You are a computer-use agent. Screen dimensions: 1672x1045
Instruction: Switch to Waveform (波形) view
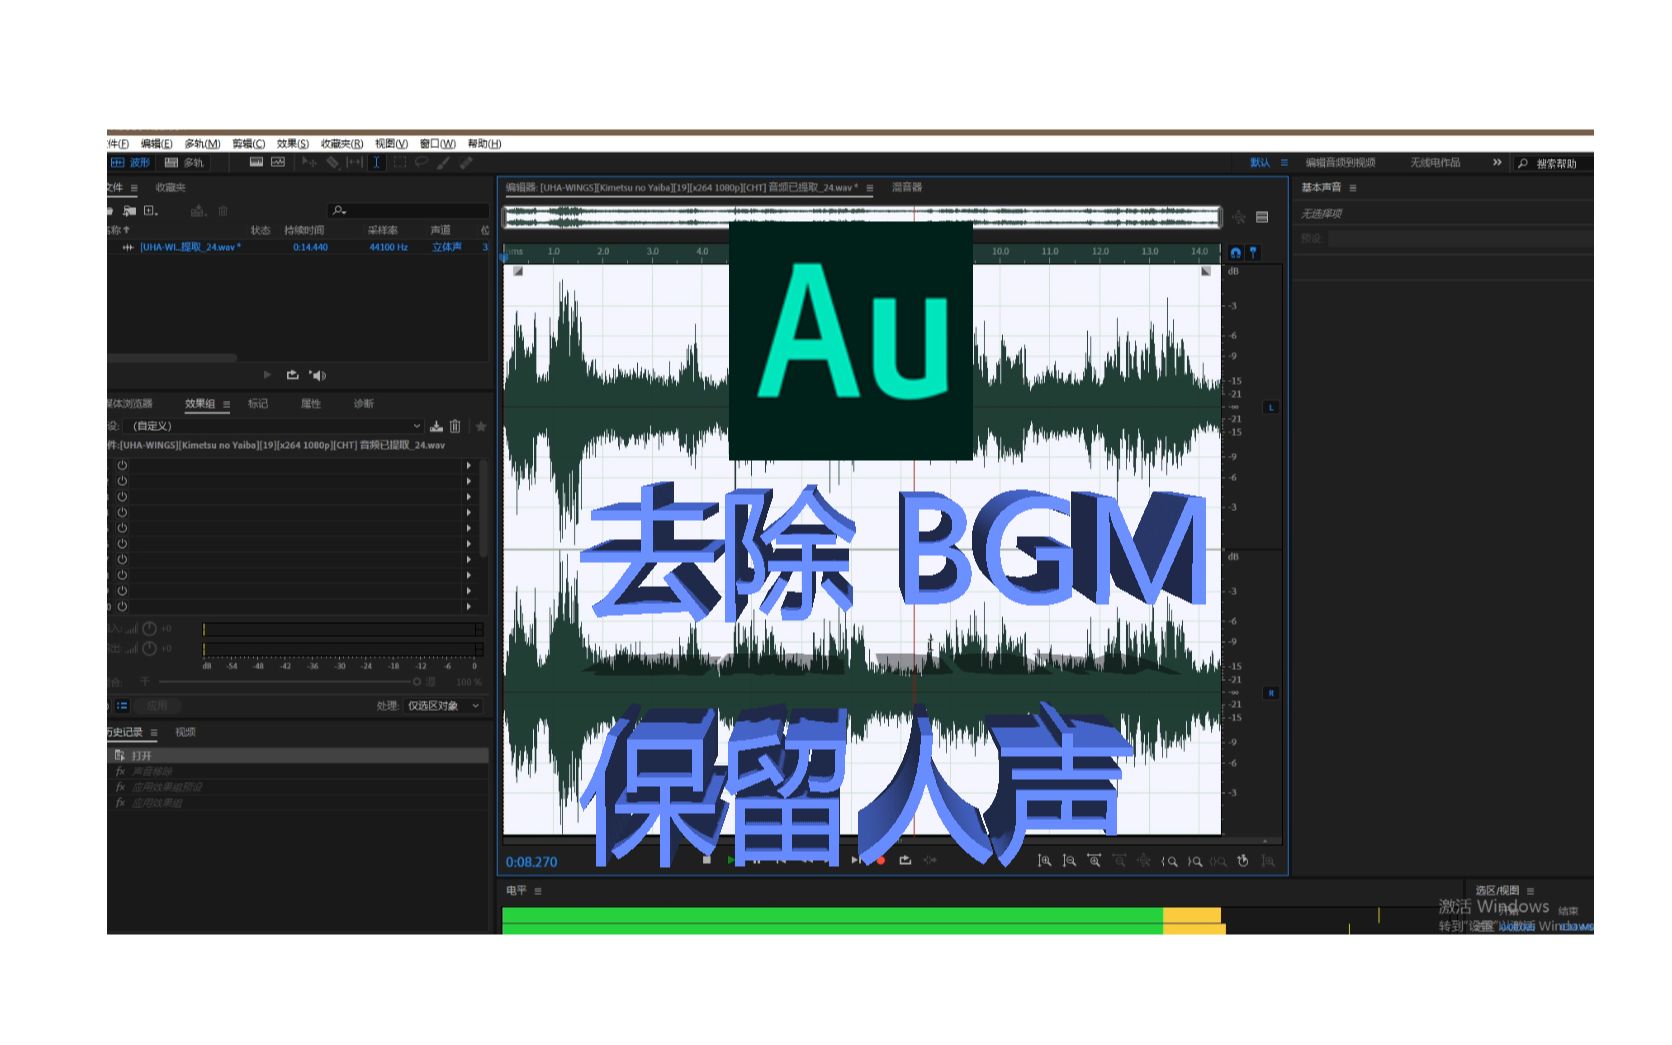pyautogui.click(x=131, y=163)
